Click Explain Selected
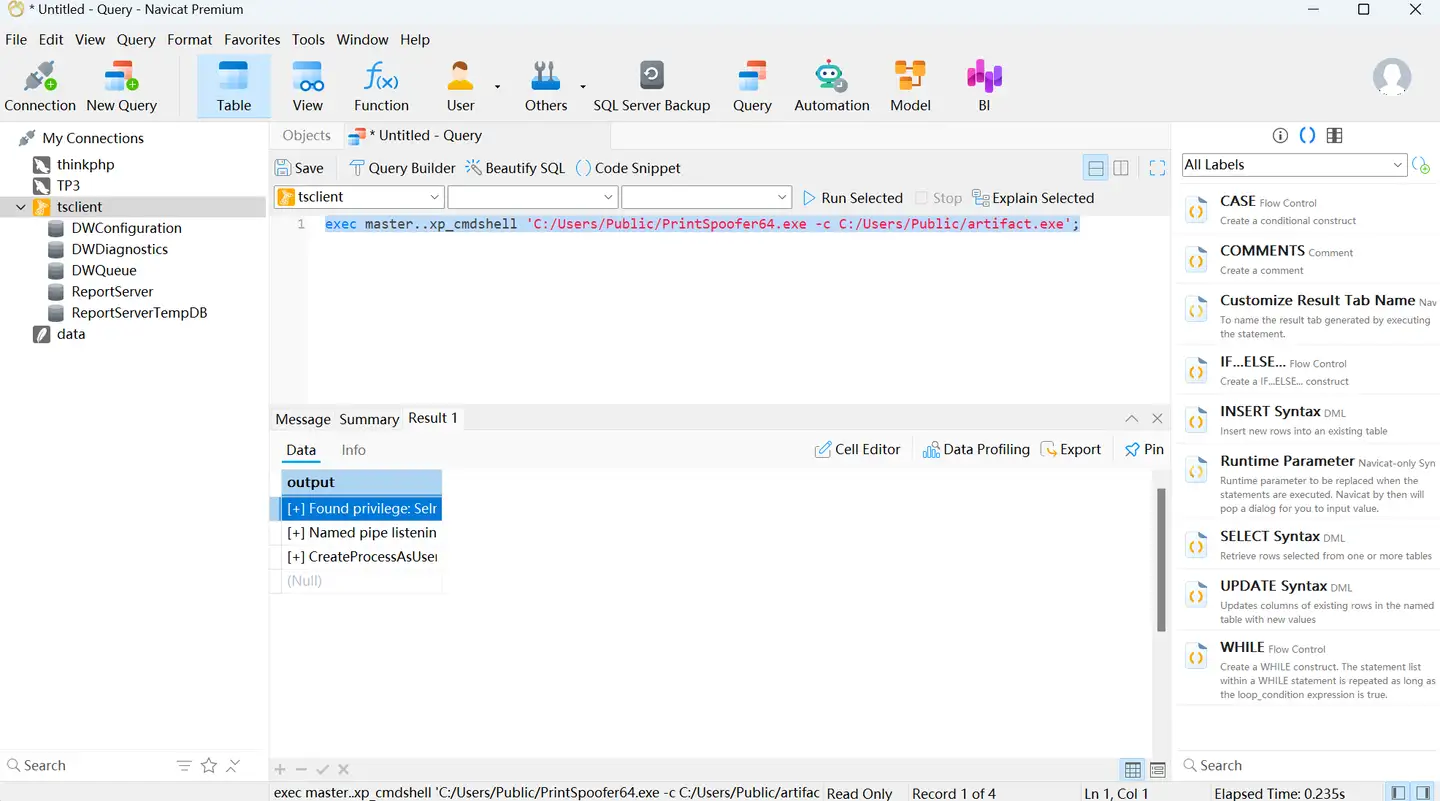The image size is (1440, 801). coord(1033,198)
